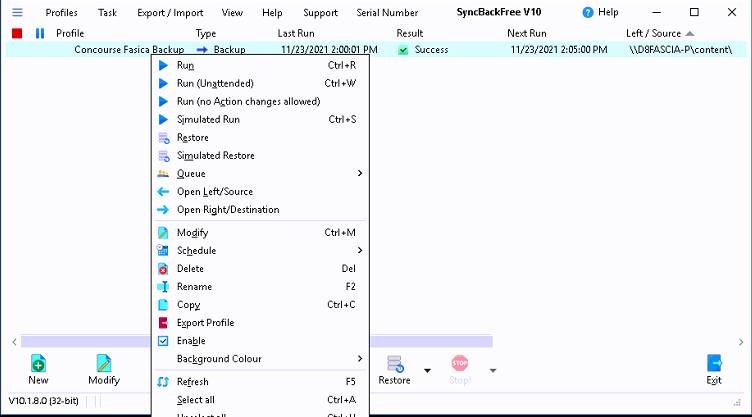Select Simulated Run from context menu
Screen dimensions: 752x417
(208, 120)
